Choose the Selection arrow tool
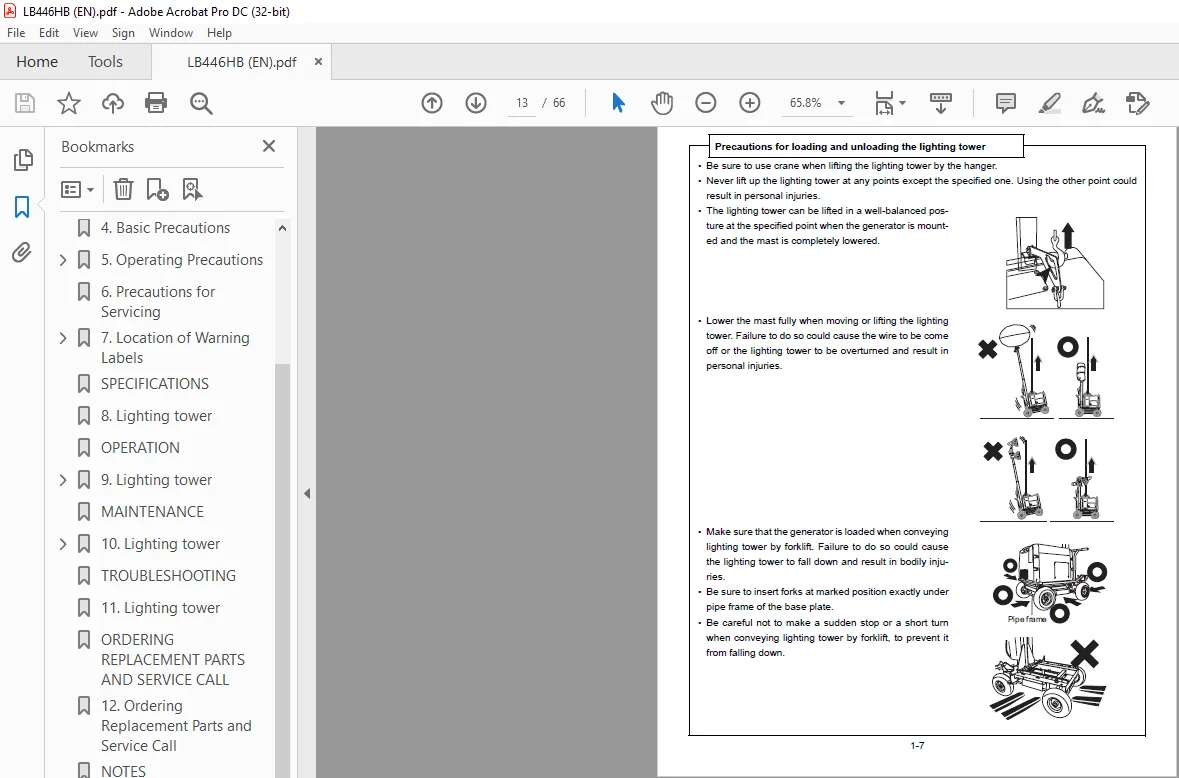Screen dimensions: 1179x778 618,103
